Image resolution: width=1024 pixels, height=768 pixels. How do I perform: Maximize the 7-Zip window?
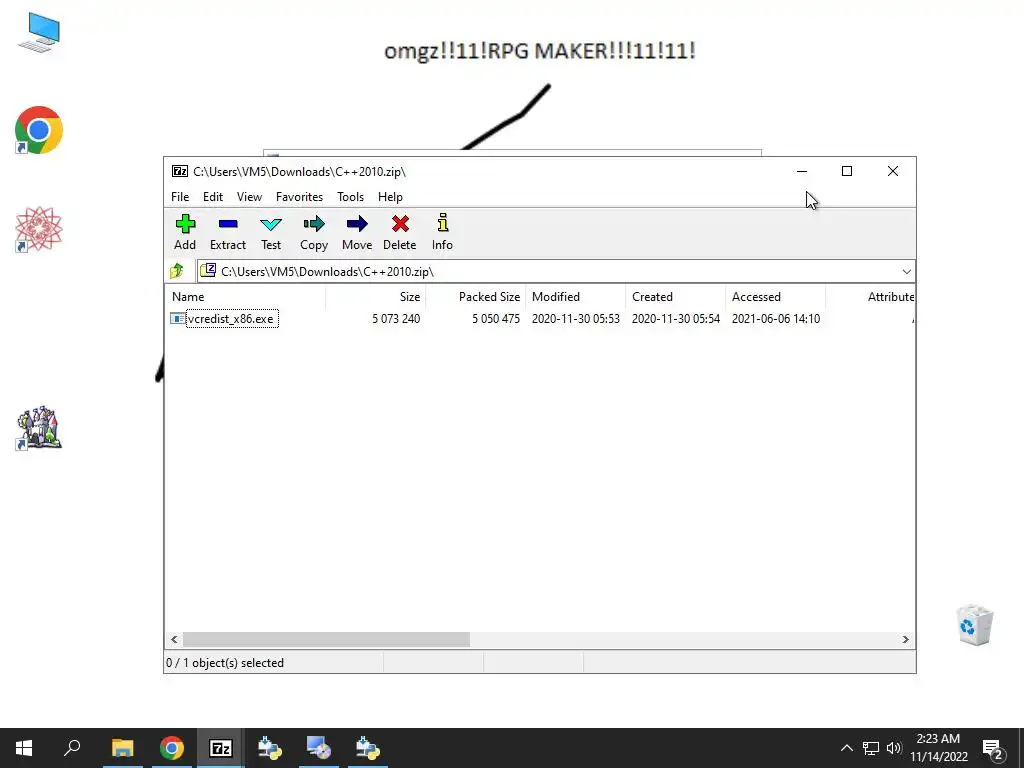click(x=847, y=171)
